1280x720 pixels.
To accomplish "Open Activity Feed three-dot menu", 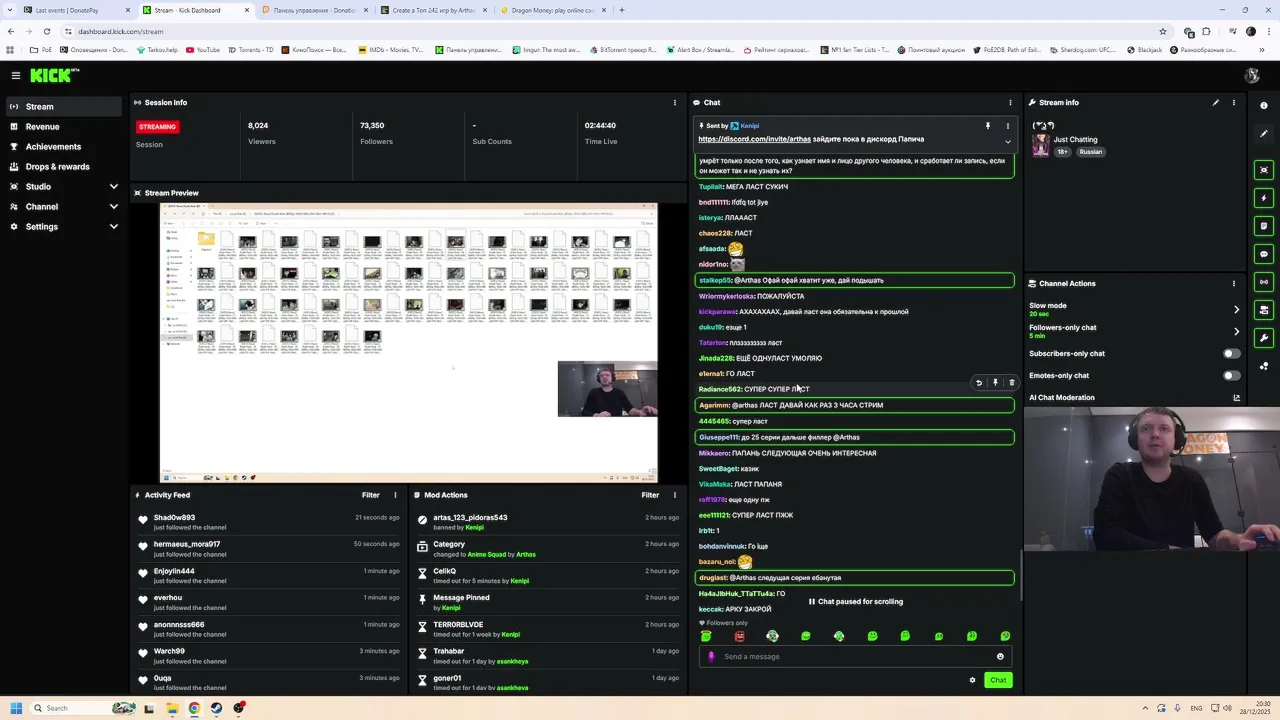I will 395,495.
